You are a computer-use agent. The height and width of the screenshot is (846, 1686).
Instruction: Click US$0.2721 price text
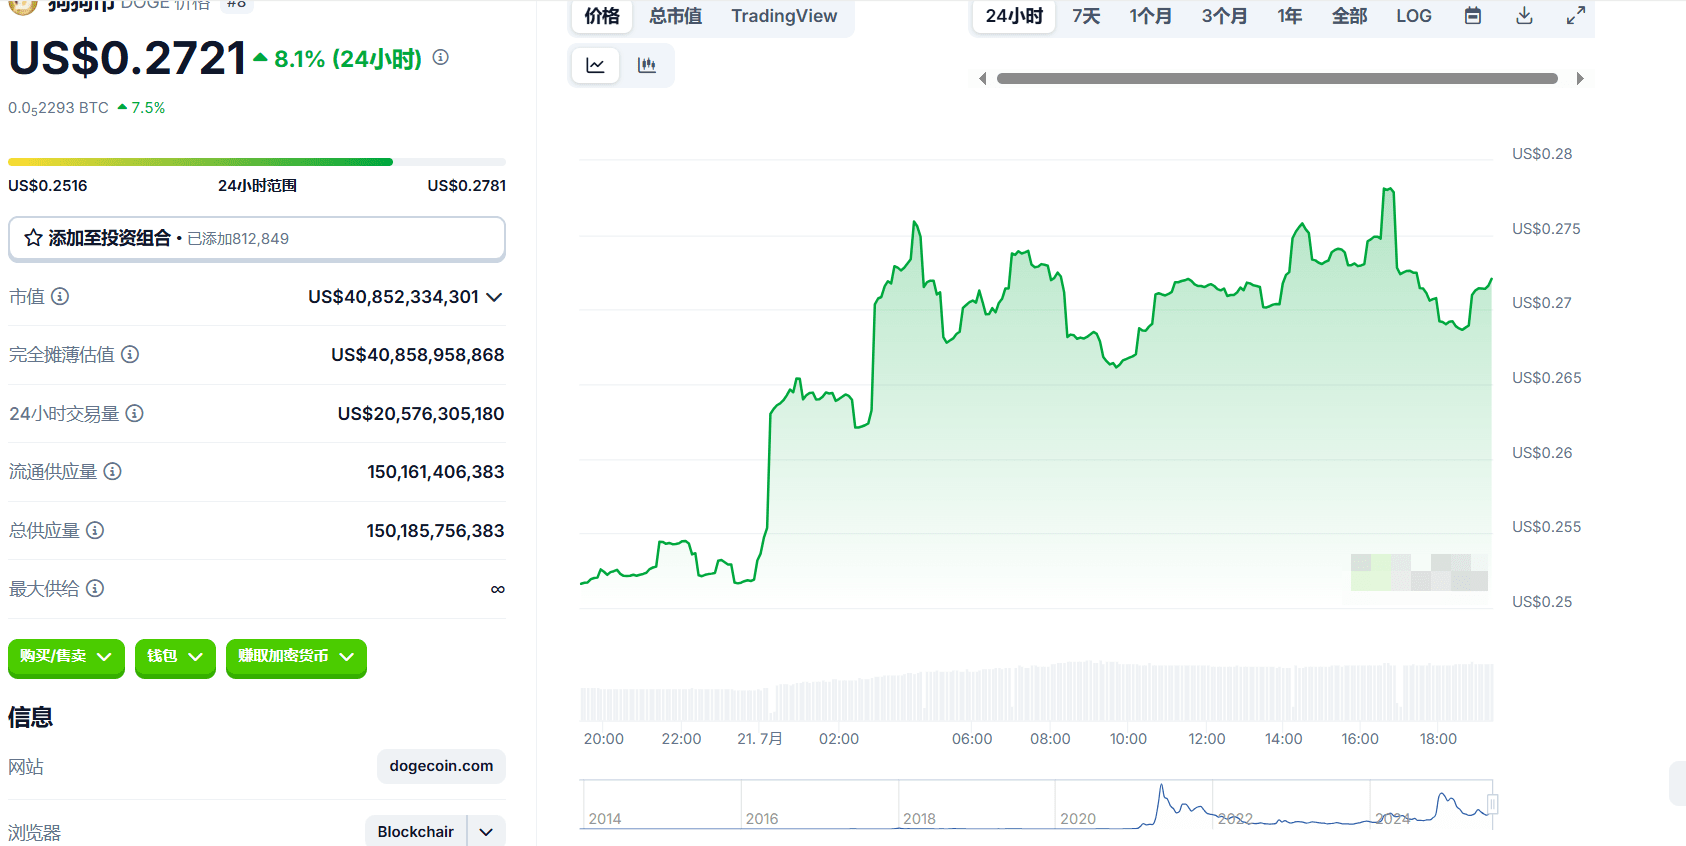click(127, 58)
